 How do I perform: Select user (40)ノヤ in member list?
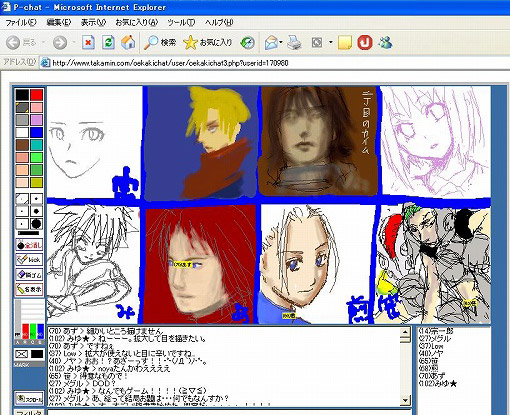pyautogui.click(x=431, y=354)
